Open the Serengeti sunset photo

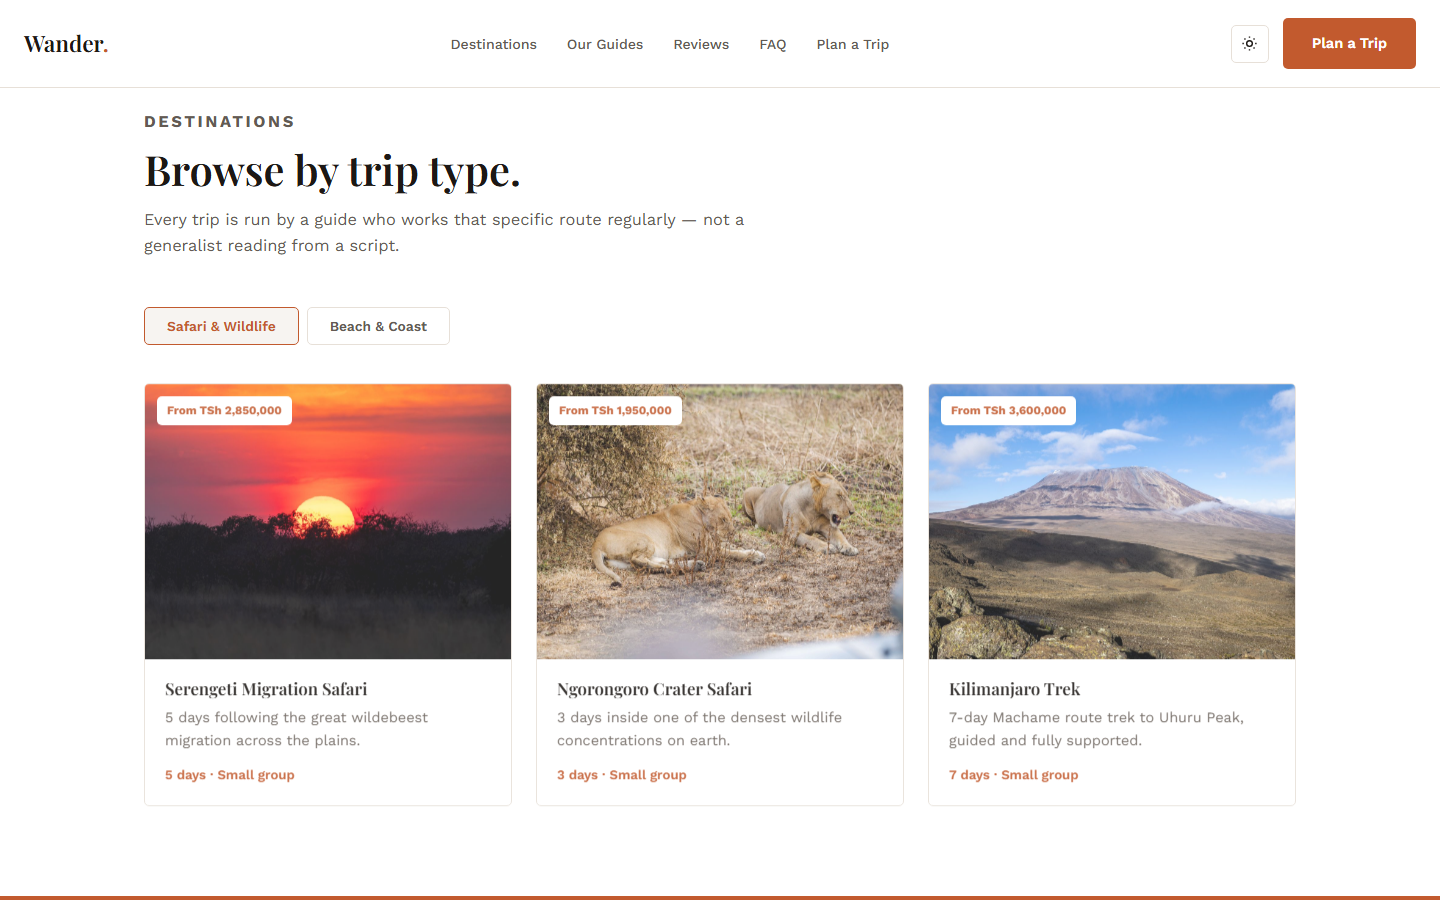(328, 522)
